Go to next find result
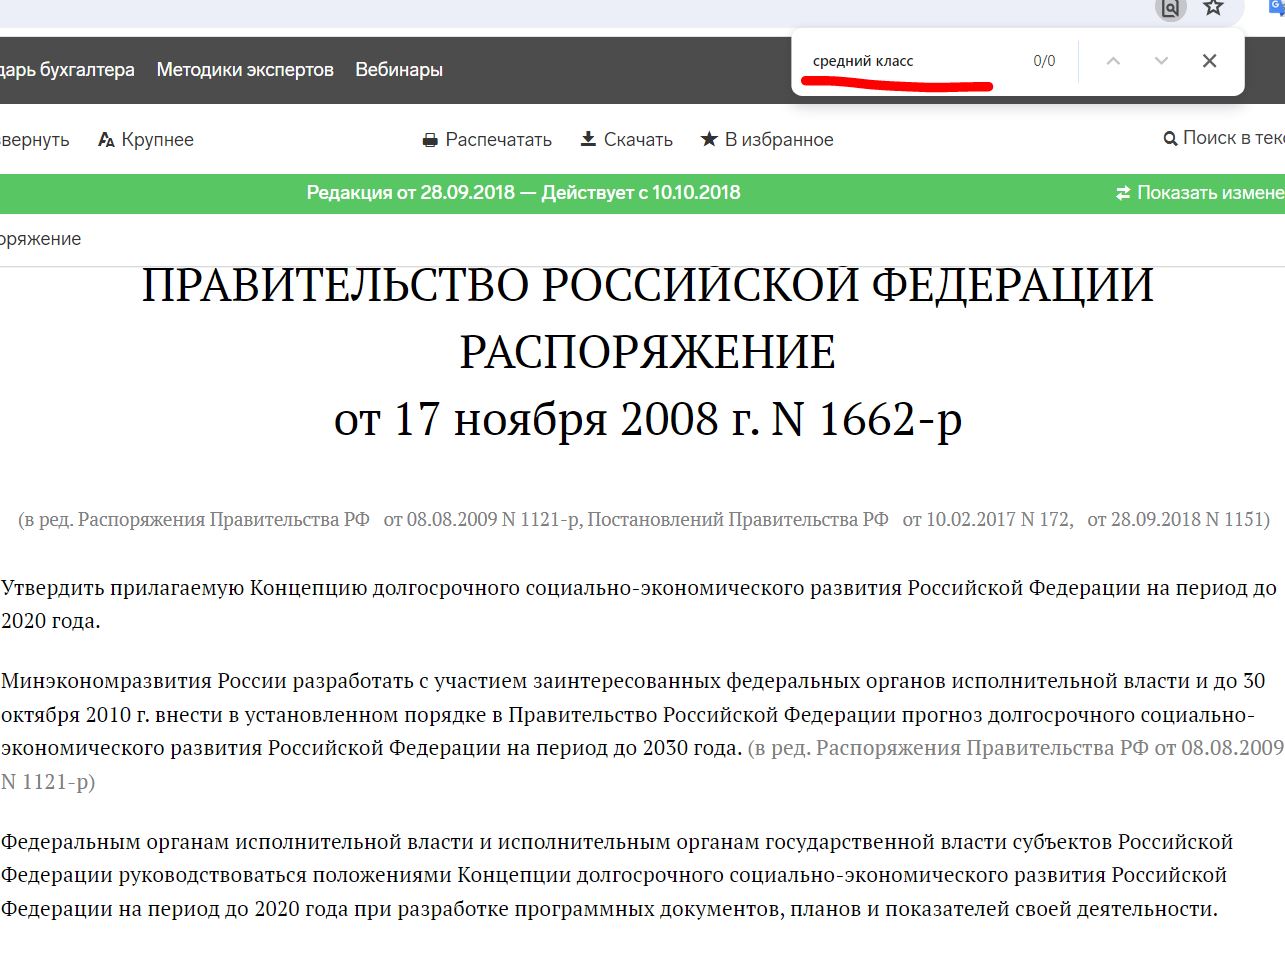 click(1161, 61)
